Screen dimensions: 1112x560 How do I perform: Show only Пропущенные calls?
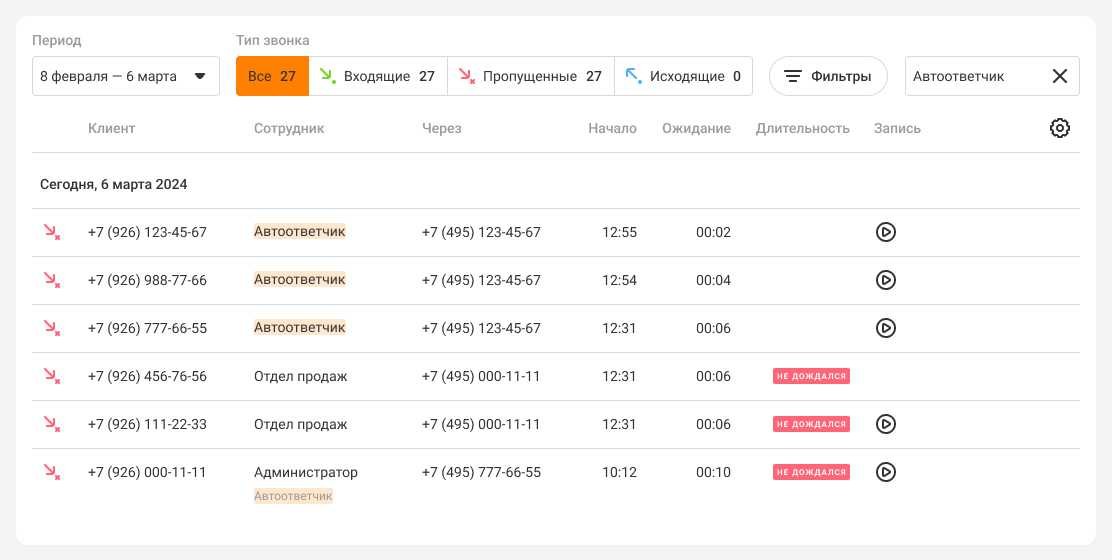(x=531, y=76)
